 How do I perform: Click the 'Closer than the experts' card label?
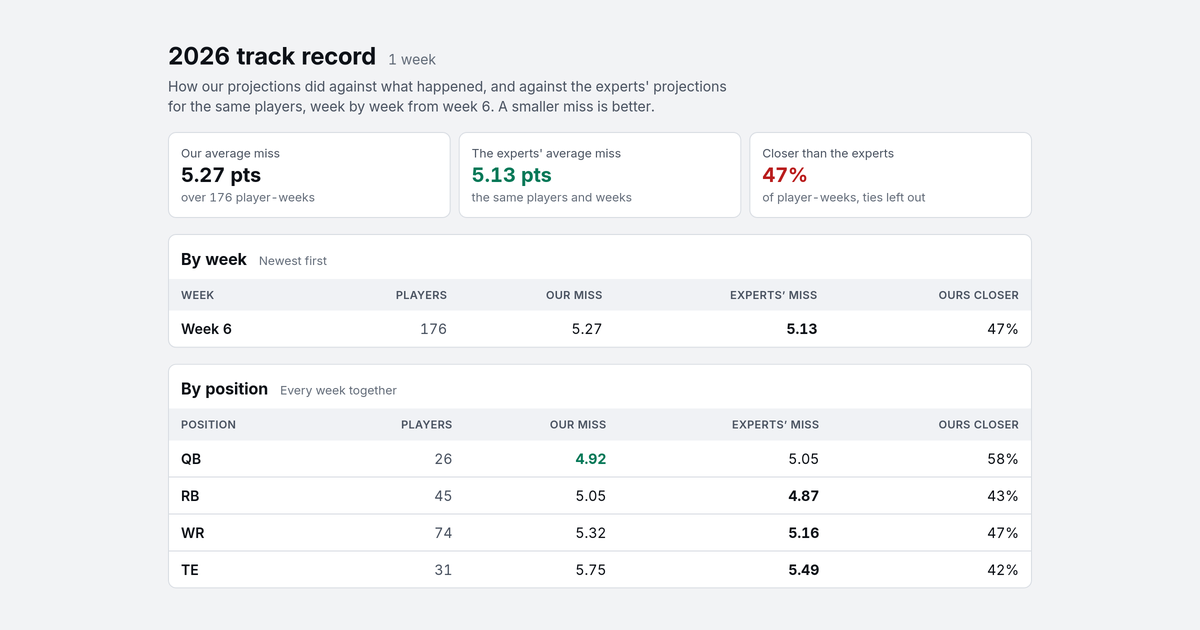click(x=828, y=154)
